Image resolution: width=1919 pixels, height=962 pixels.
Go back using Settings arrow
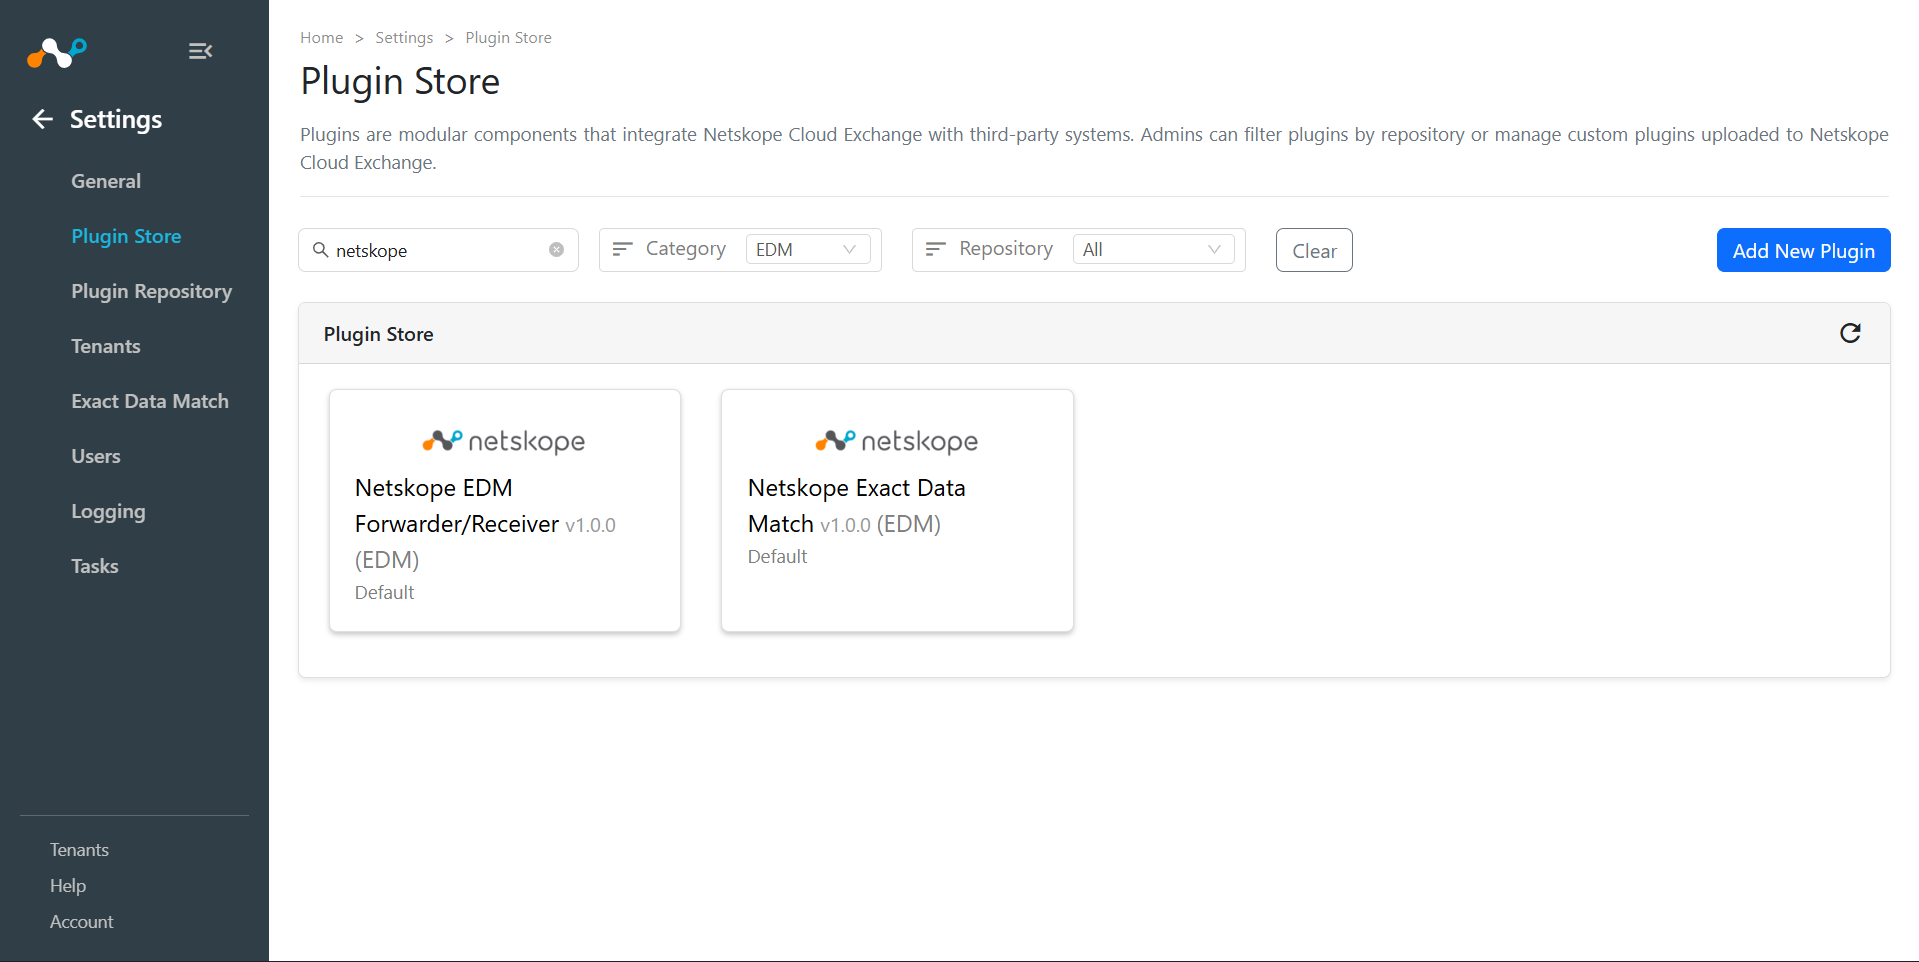(42, 120)
